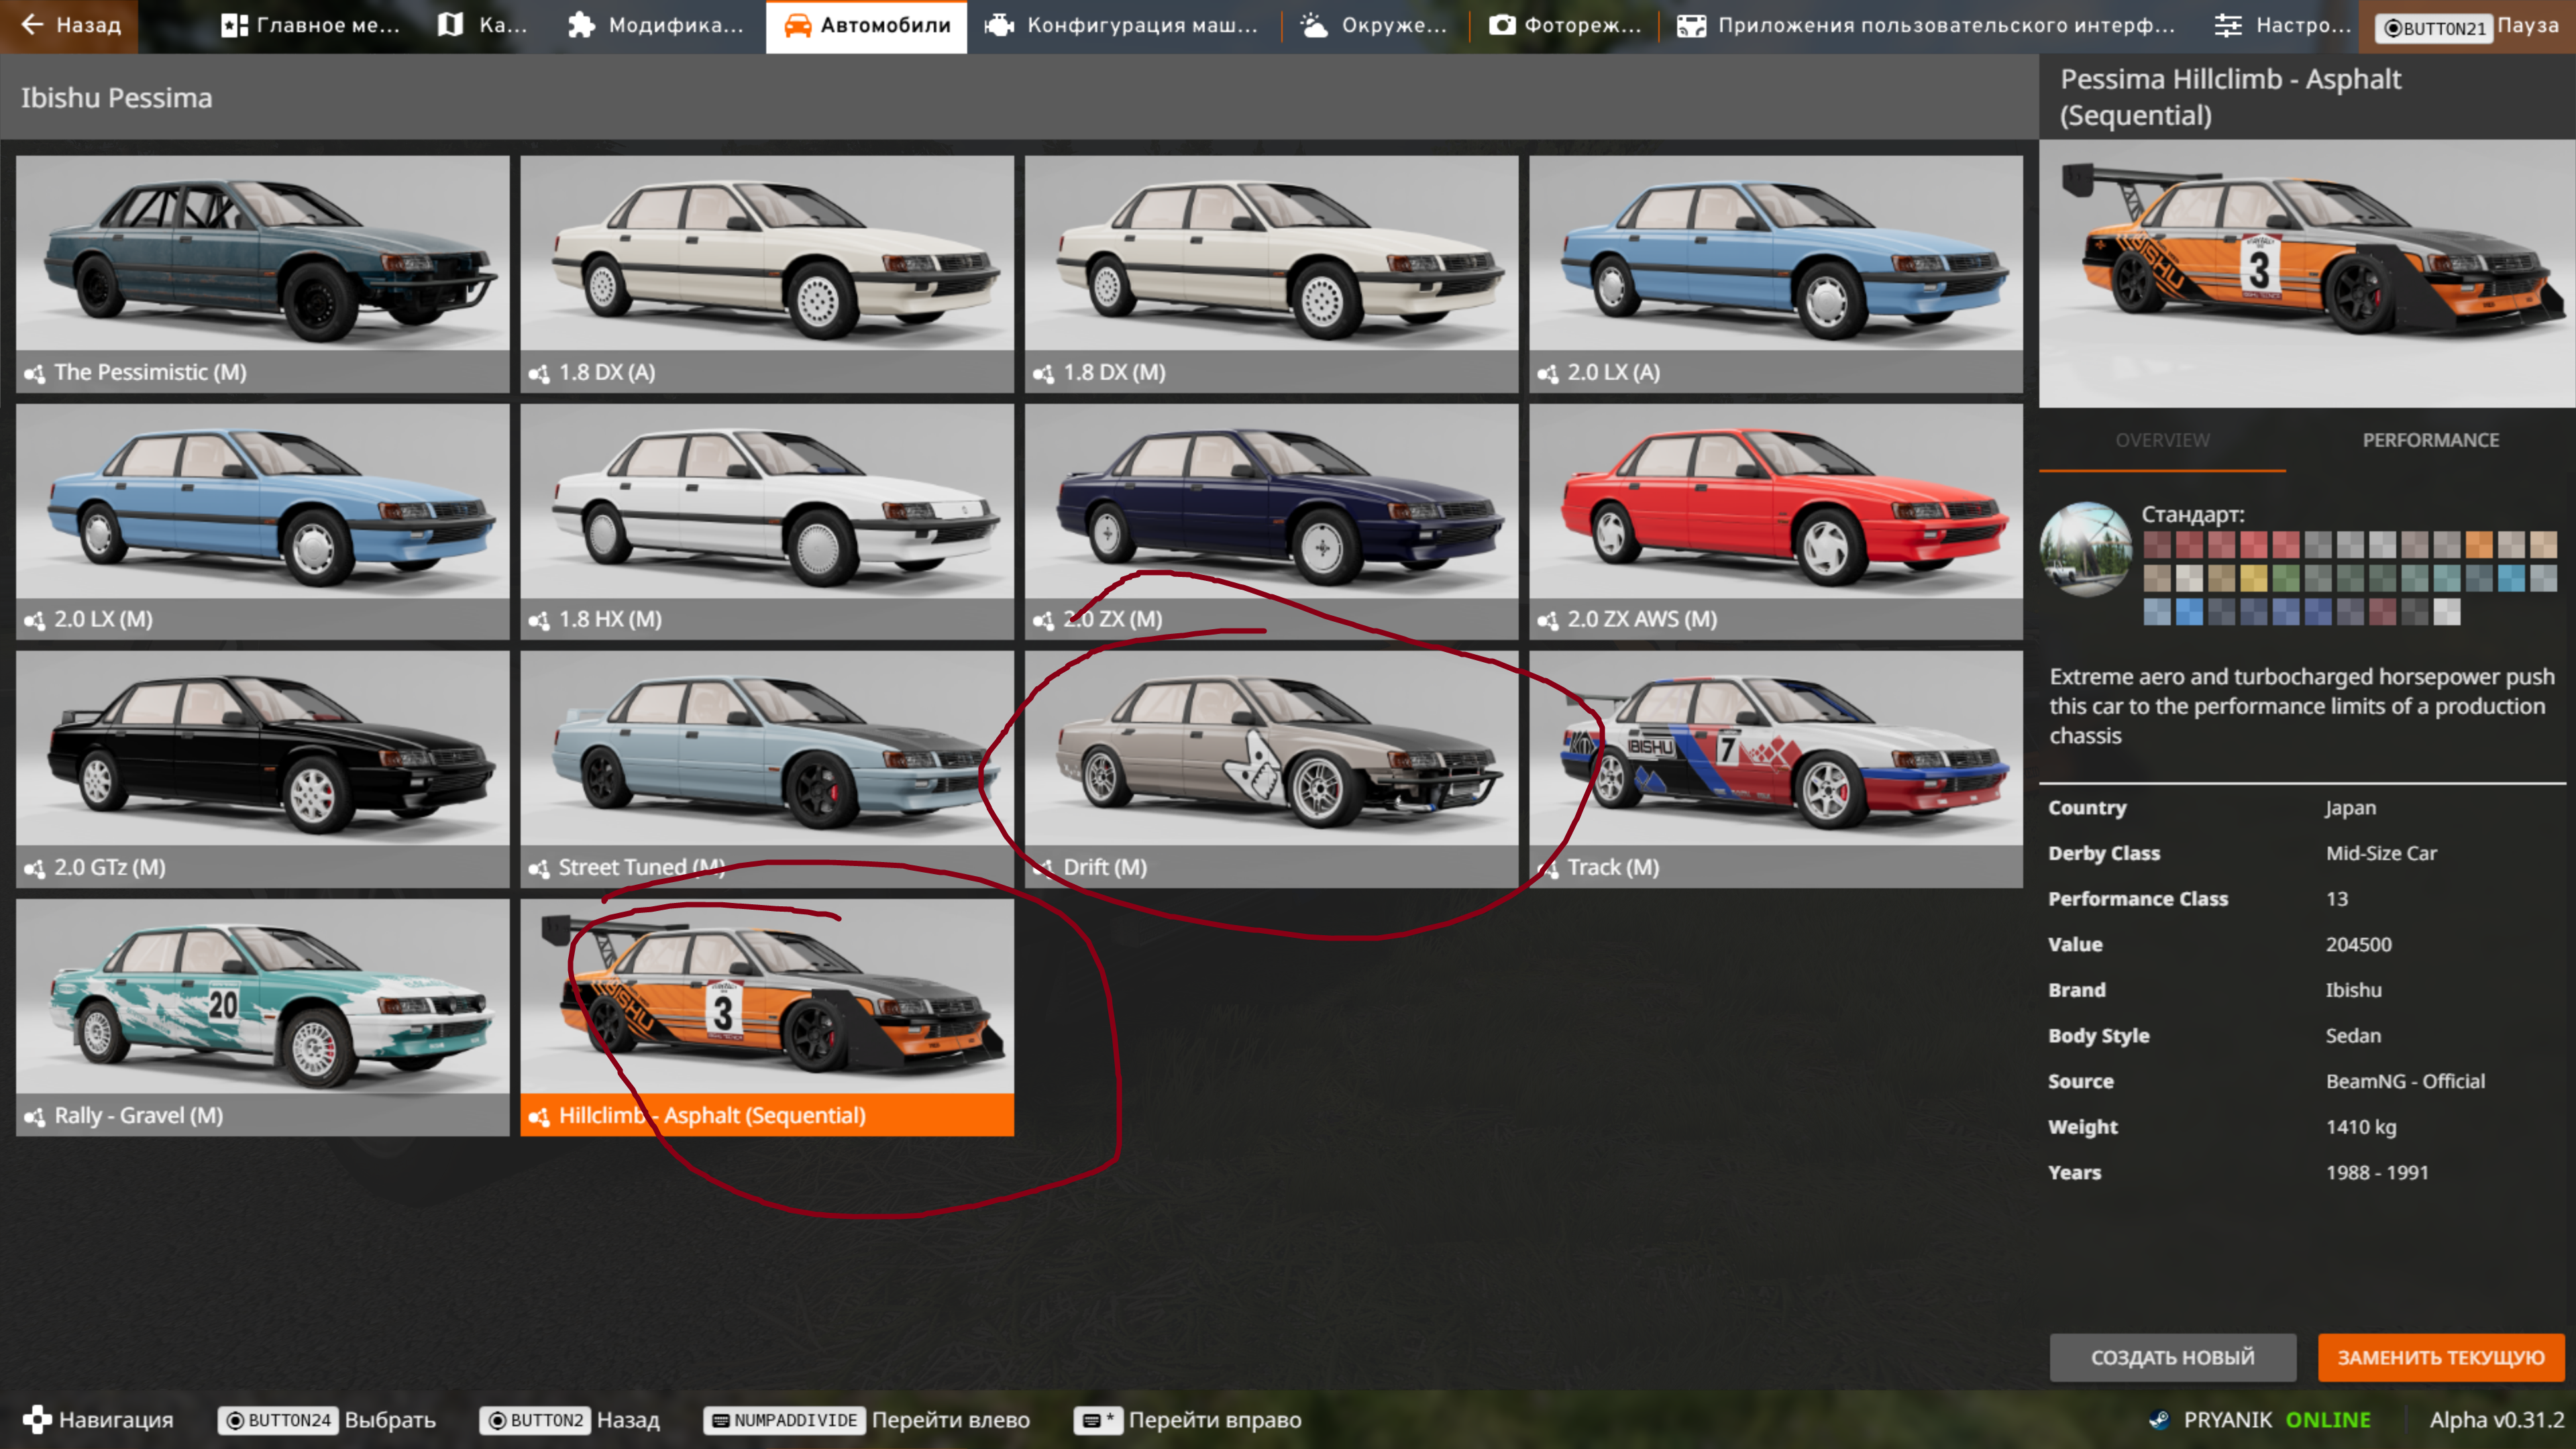Open the Приложения пользовательского интерфейса tab
This screenshot has width=2576, height=1449.
1925,25
